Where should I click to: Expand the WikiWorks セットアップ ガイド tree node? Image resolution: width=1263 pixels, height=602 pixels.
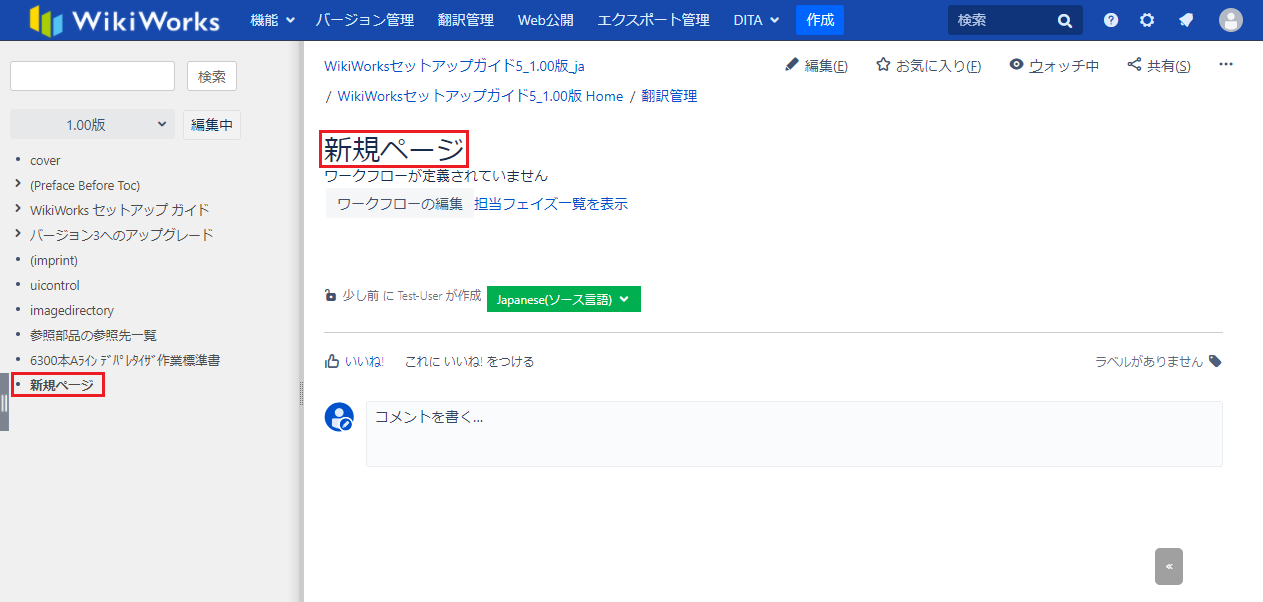point(18,209)
